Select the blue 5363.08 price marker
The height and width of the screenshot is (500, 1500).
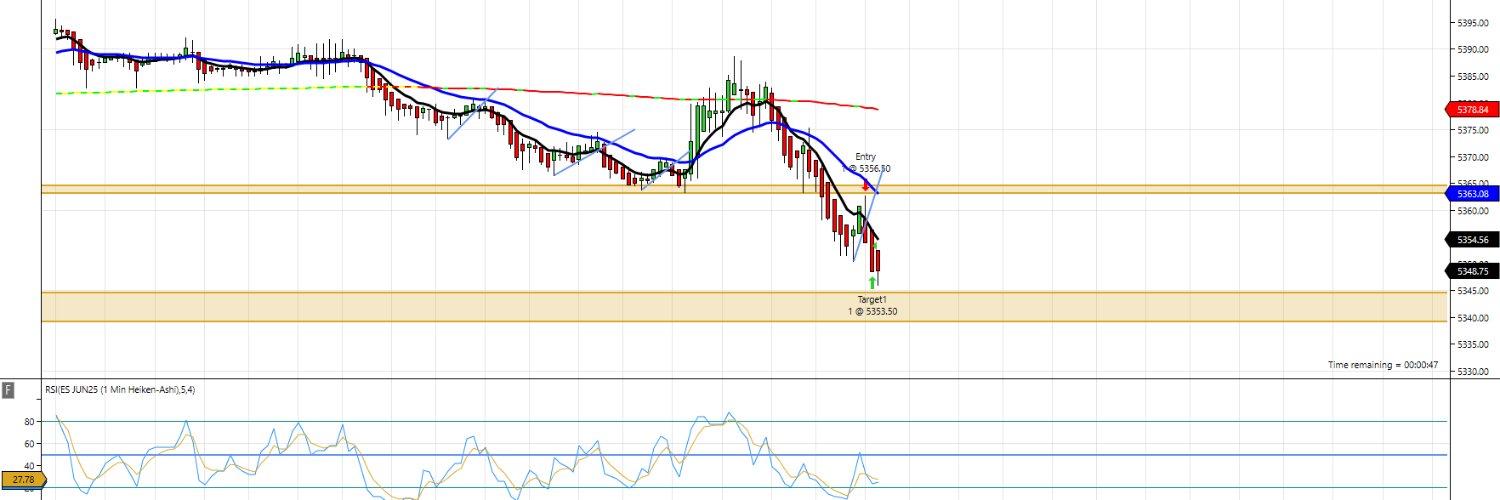click(1473, 193)
